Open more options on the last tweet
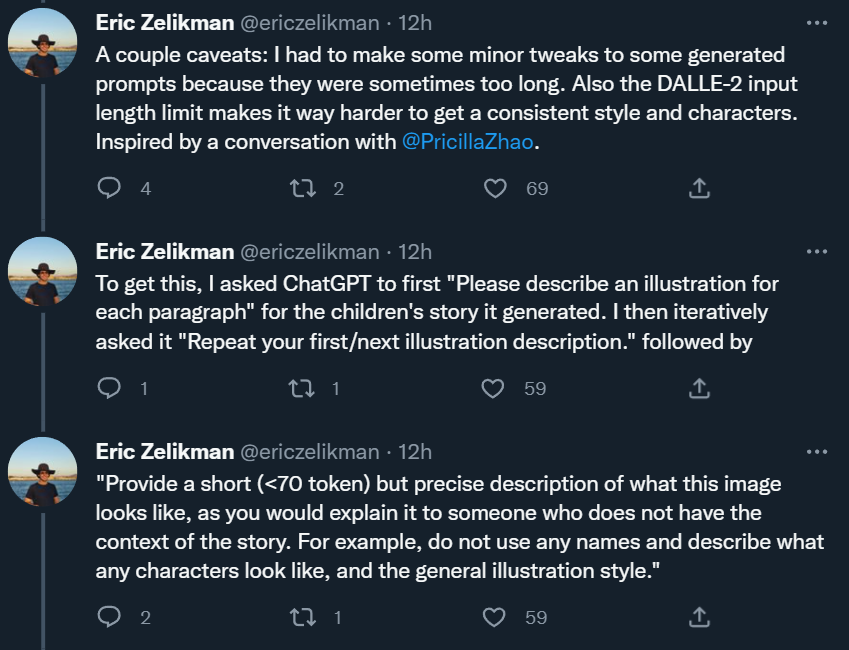Image resolution: width=849 pixels, height=650 pixels. [816, 452]
